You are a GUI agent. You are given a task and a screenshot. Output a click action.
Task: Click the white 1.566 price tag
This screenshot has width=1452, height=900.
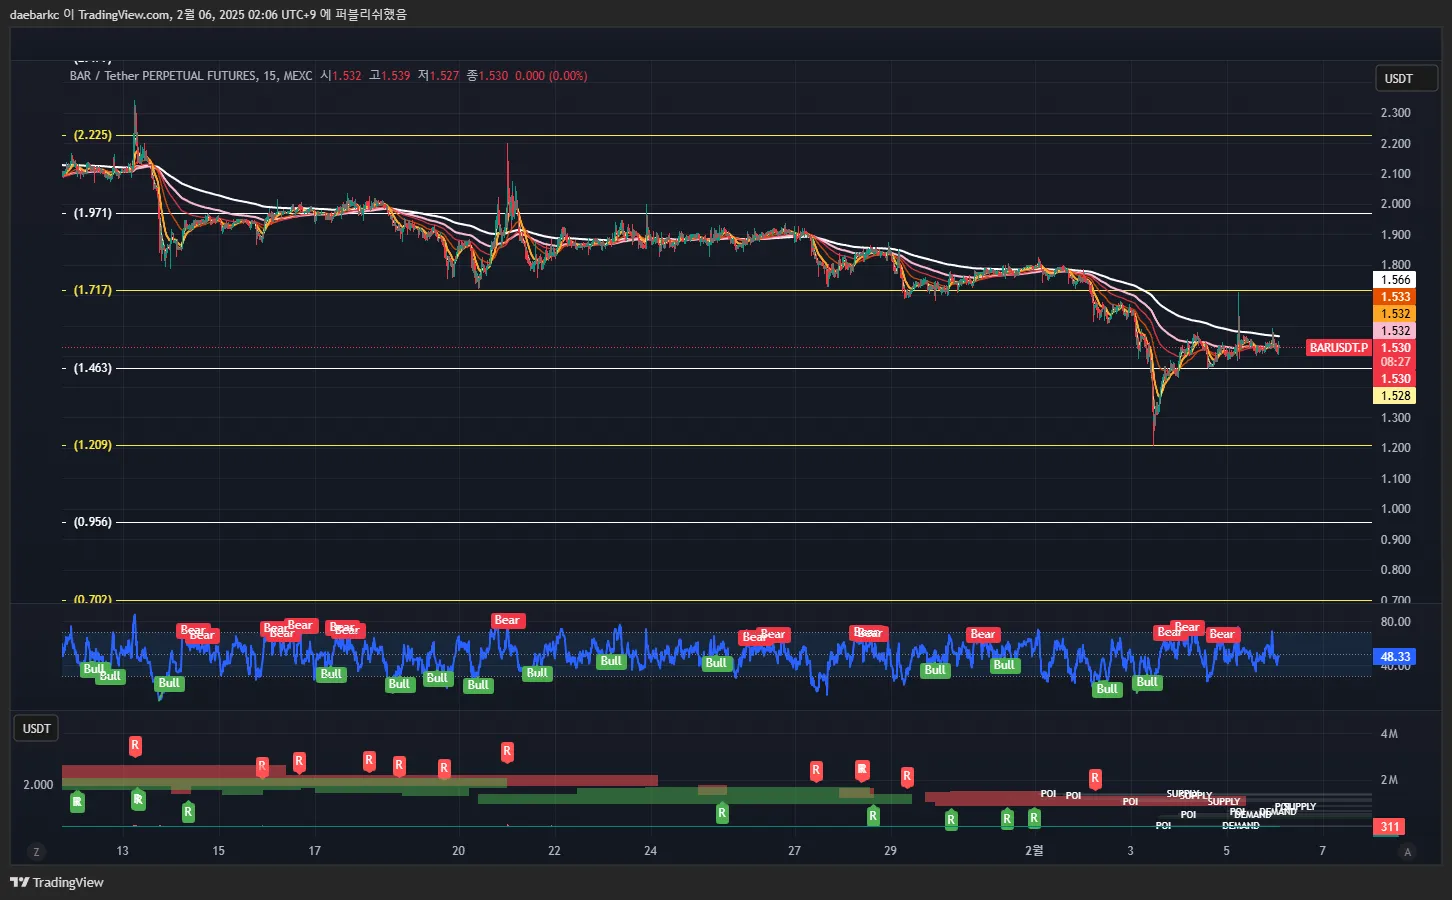coord(1395,280)
